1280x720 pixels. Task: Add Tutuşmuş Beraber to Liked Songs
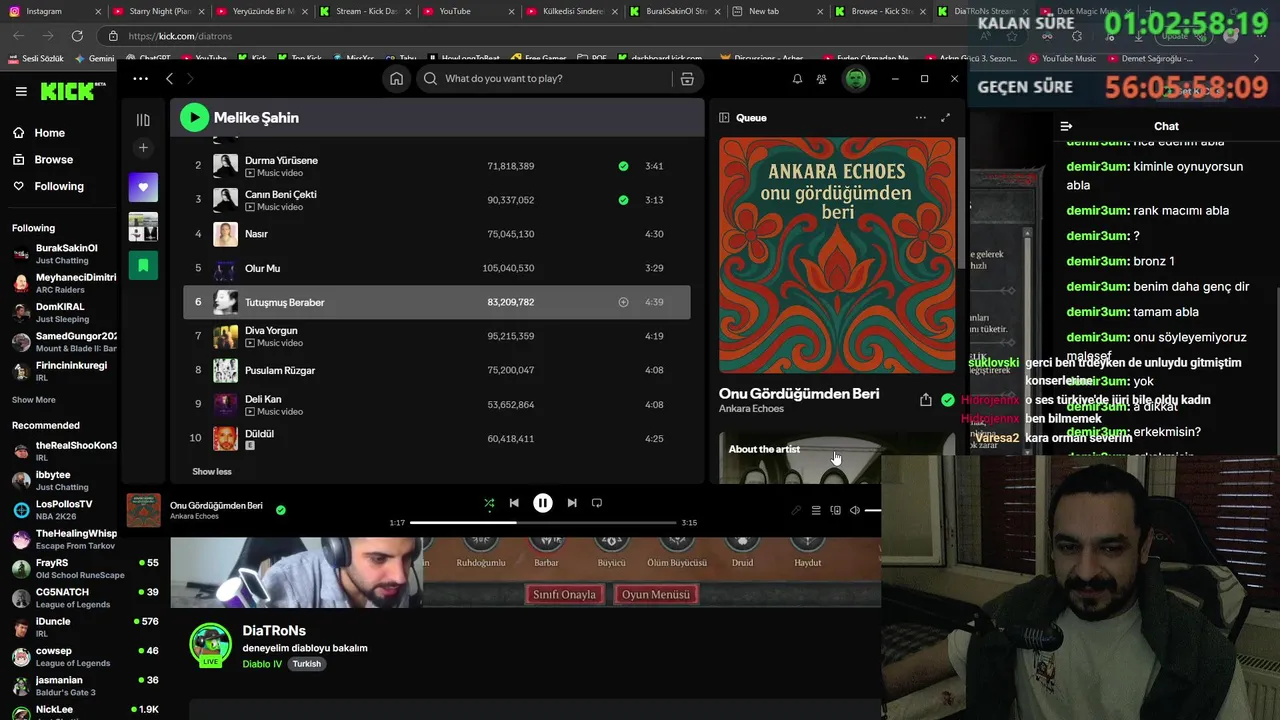623,302
